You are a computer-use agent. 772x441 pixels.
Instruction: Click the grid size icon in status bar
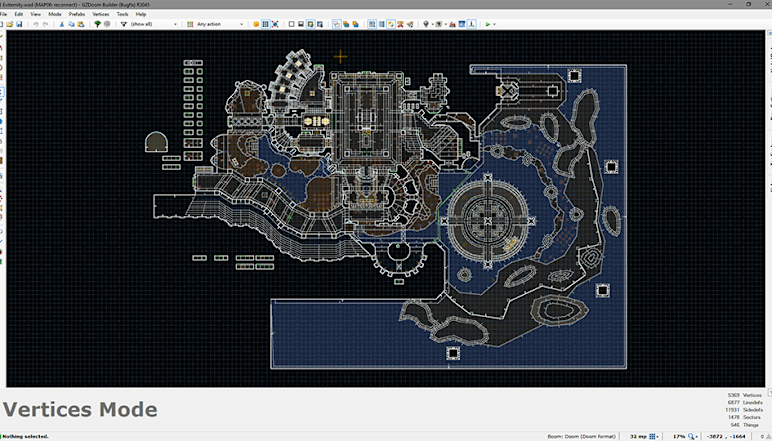pos(652,437)
